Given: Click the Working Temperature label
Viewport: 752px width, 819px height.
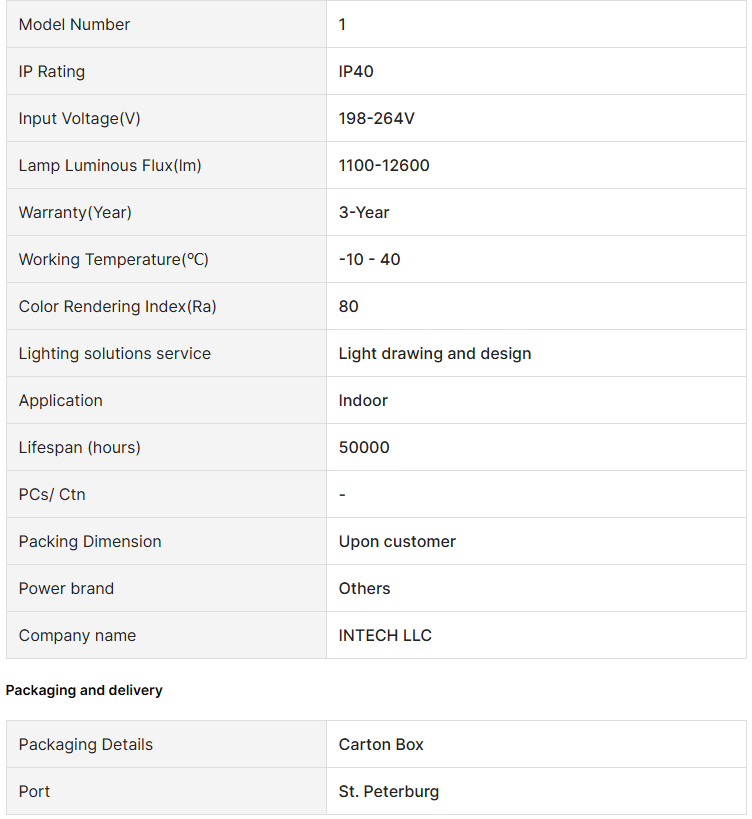Looking at the screenshot, I should [113, 259].
